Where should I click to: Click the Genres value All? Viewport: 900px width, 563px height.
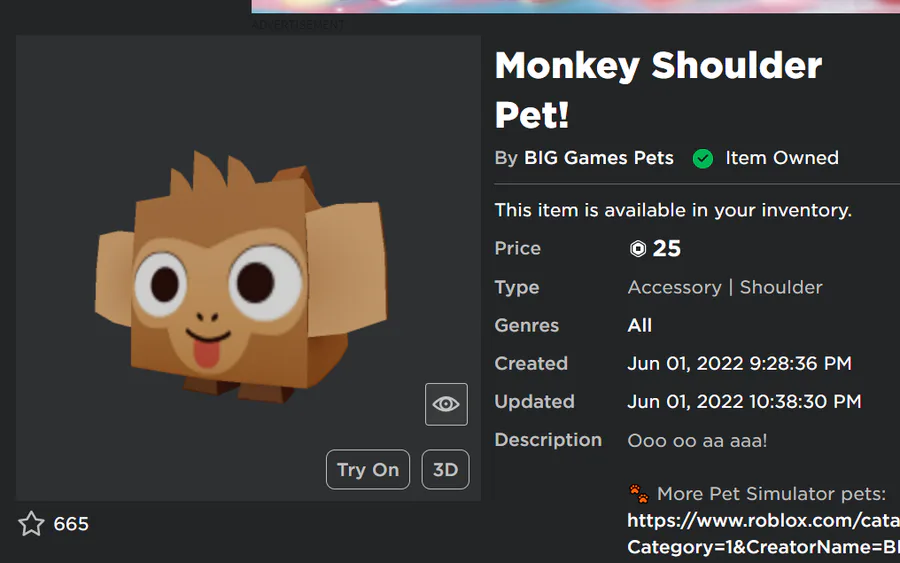(639, 325)
